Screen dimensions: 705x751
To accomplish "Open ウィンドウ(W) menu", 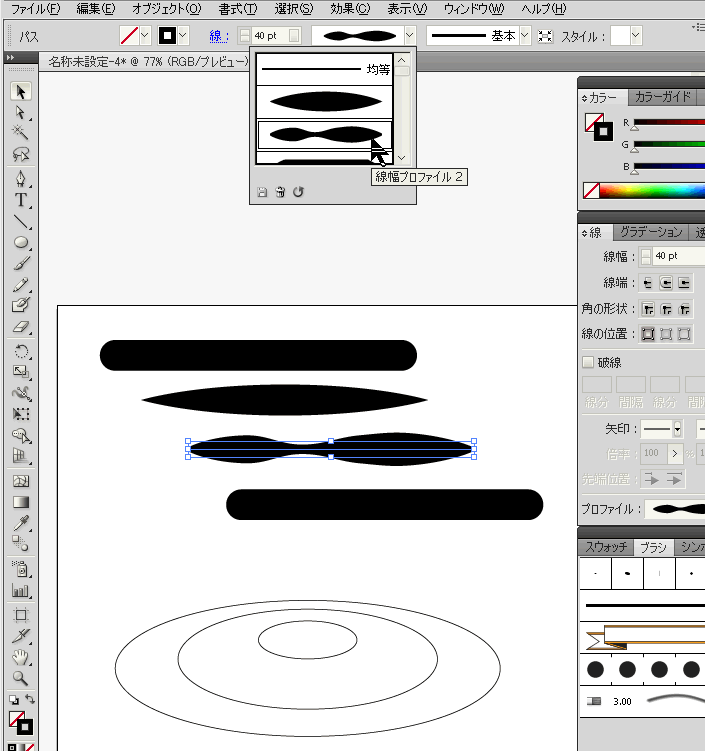I will point(474,9).
